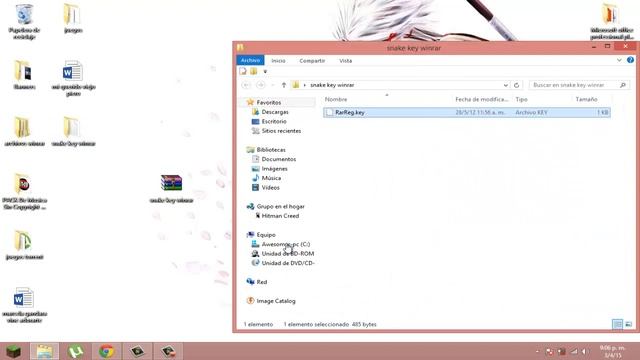Click the Minecraft block Start icon
Image resolution: width=640 pixels, height=360 pixels.
tap(13, 351)
